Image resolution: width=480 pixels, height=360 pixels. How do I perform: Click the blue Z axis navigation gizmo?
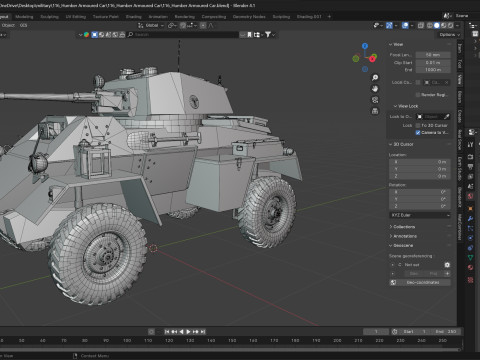(x=365, y=46)
